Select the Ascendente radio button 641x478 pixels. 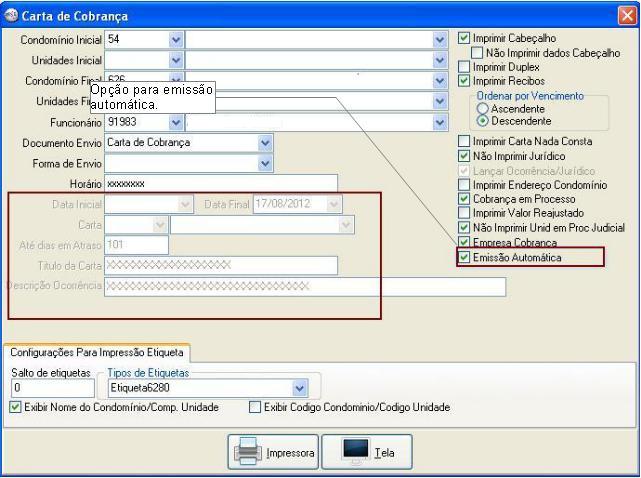tap(483, 108)
